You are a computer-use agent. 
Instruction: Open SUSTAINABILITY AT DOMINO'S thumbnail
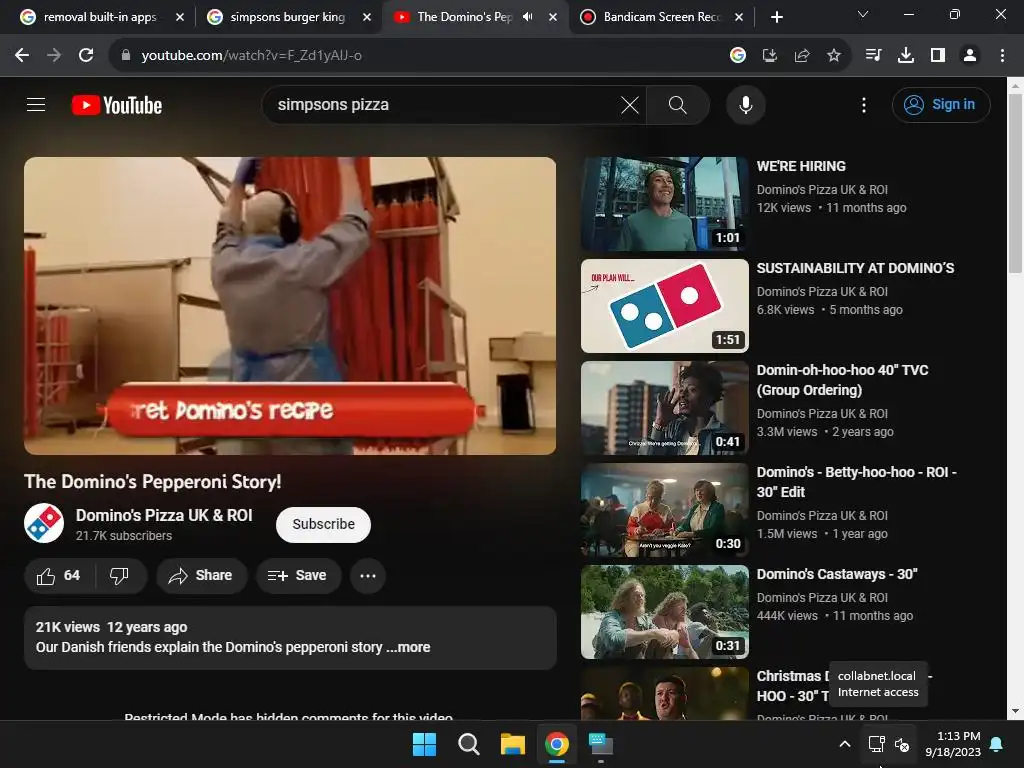coord(665,306)
